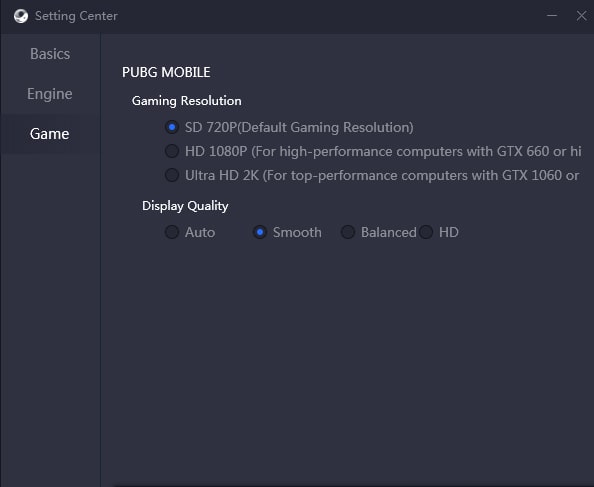Click the Gaming Resolution label

point(186,101)
